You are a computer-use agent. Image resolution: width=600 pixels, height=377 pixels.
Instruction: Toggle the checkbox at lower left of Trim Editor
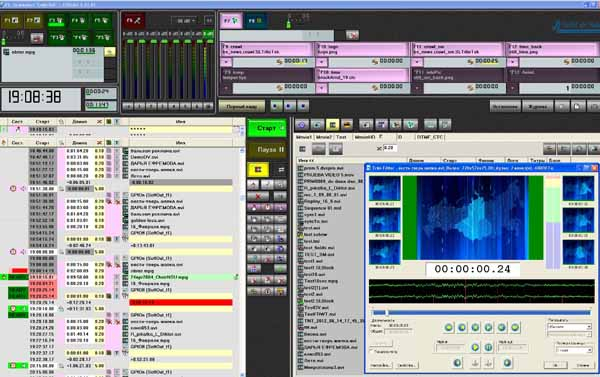(x=371, y=351)
